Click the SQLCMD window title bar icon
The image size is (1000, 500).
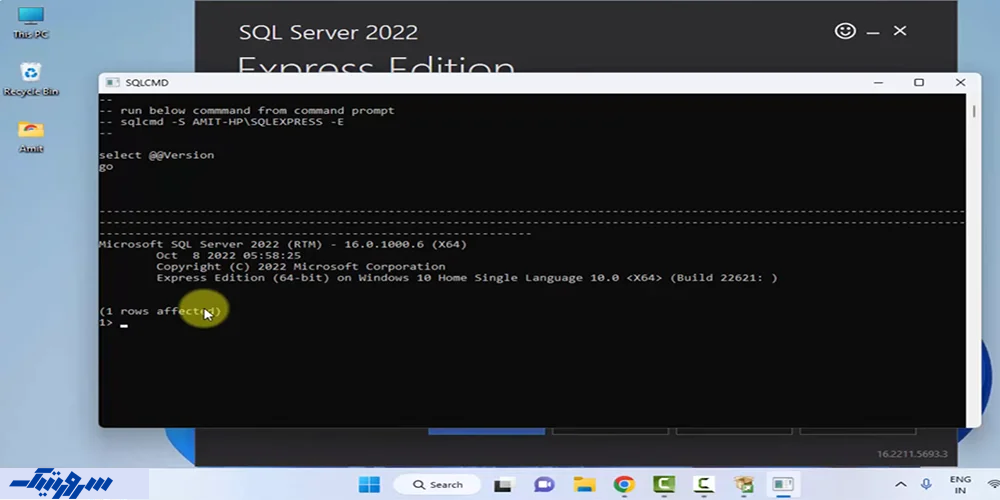112,83
